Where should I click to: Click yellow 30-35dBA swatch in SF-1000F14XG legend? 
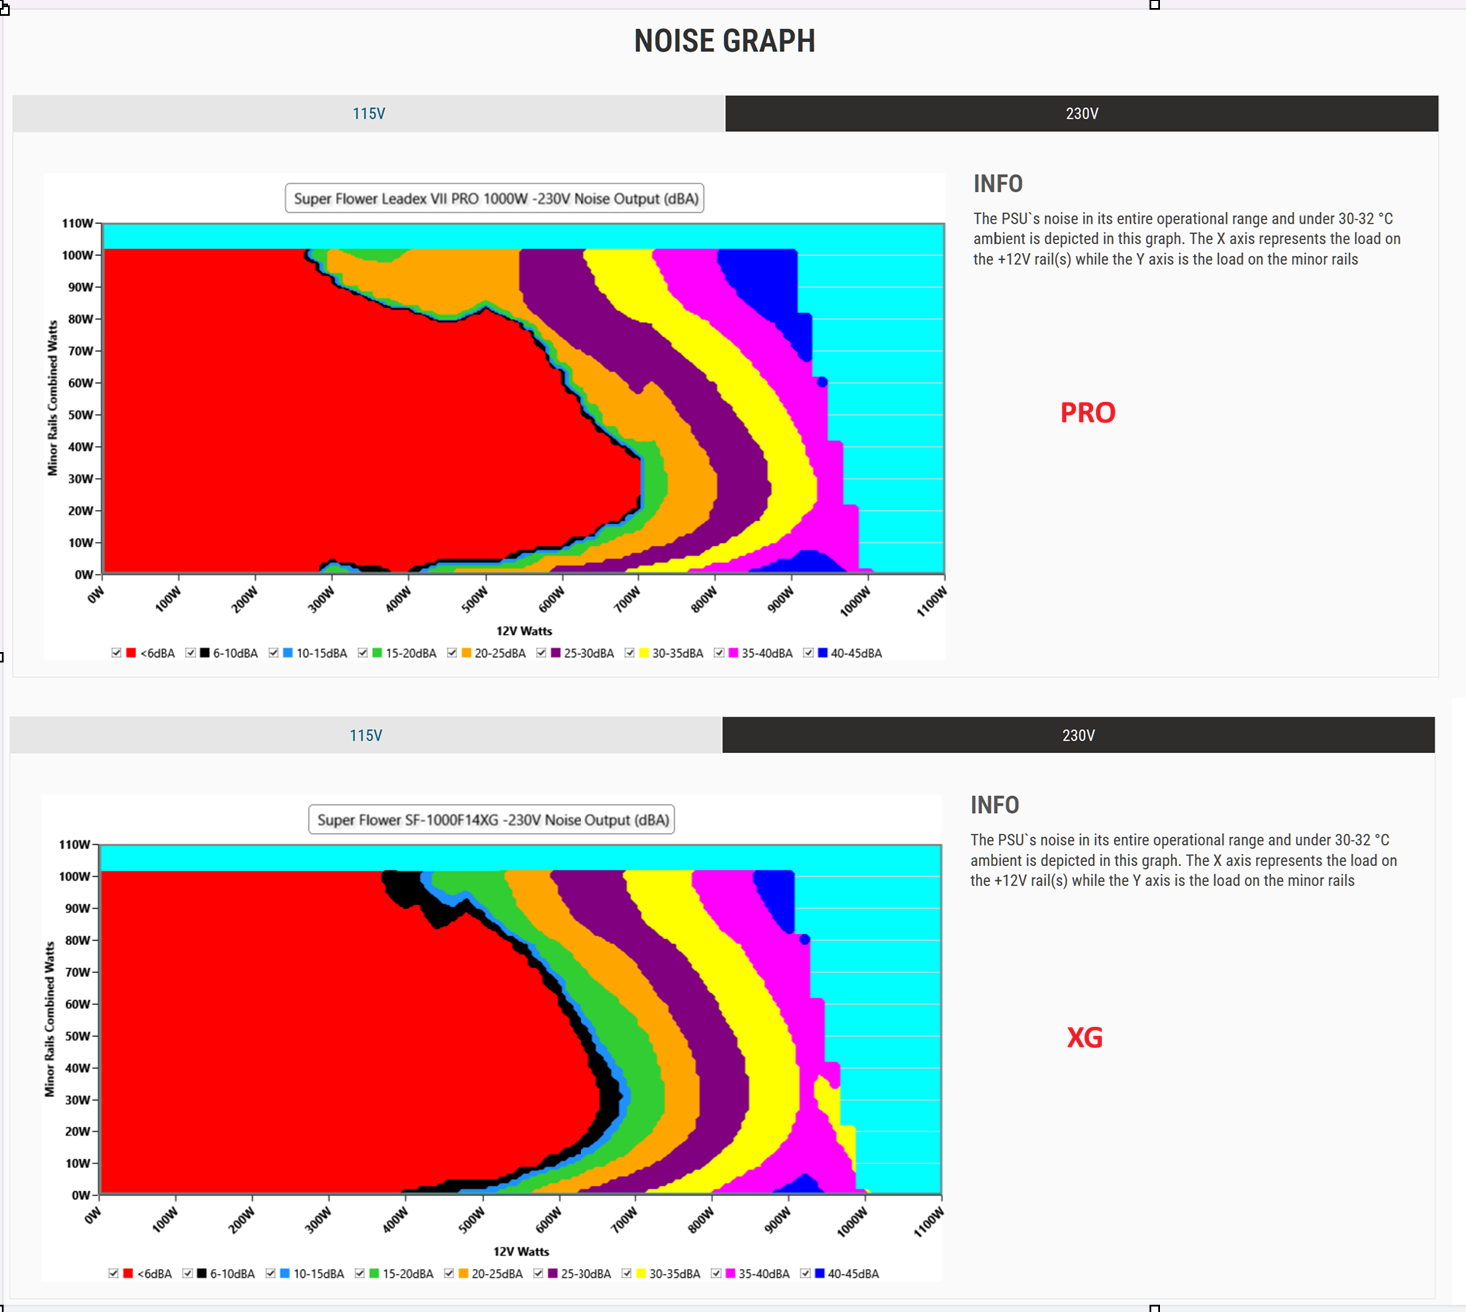pyautogui.click(x=641, y=1274)
